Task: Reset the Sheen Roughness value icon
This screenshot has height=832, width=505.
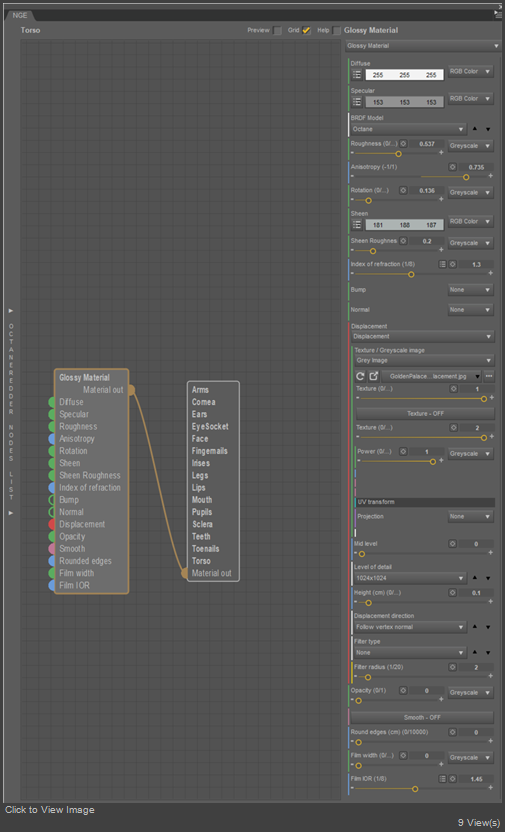Action: pos(403,241)
